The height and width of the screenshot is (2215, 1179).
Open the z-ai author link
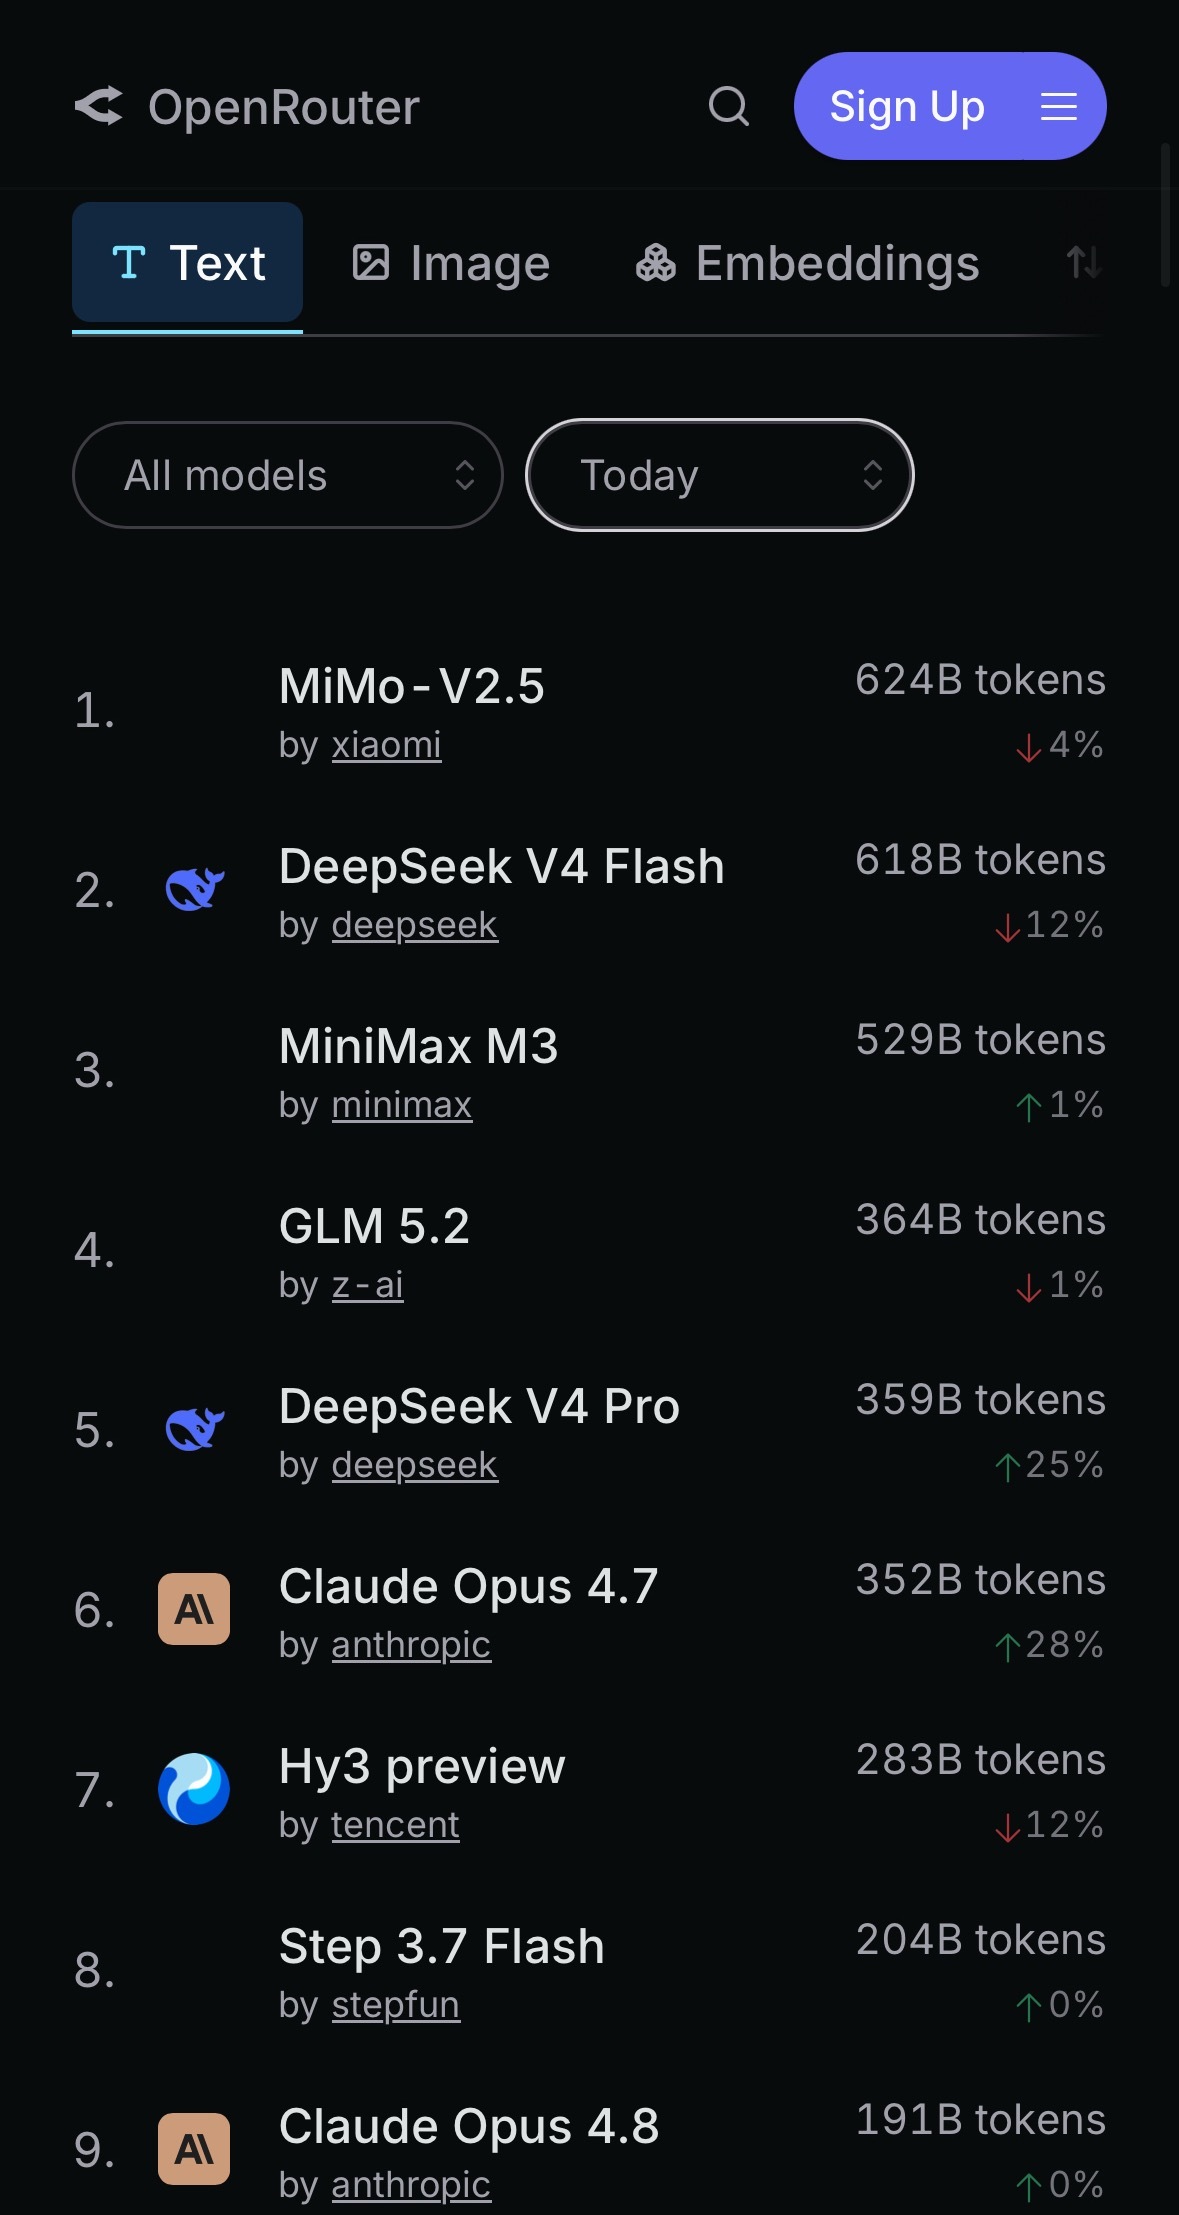tap(367, 1285)
